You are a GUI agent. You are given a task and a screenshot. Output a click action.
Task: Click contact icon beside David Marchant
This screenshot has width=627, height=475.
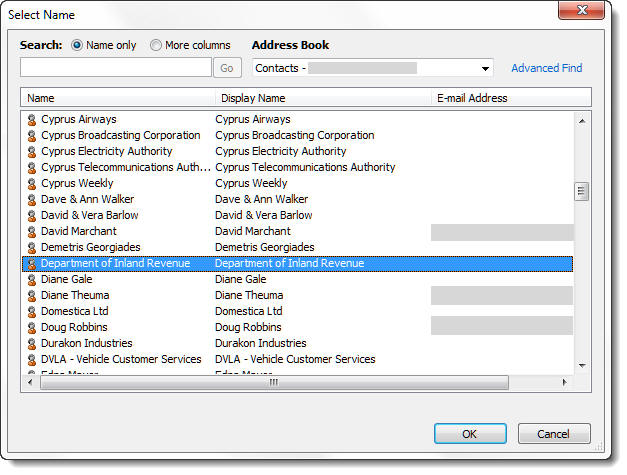pos(32,232)
